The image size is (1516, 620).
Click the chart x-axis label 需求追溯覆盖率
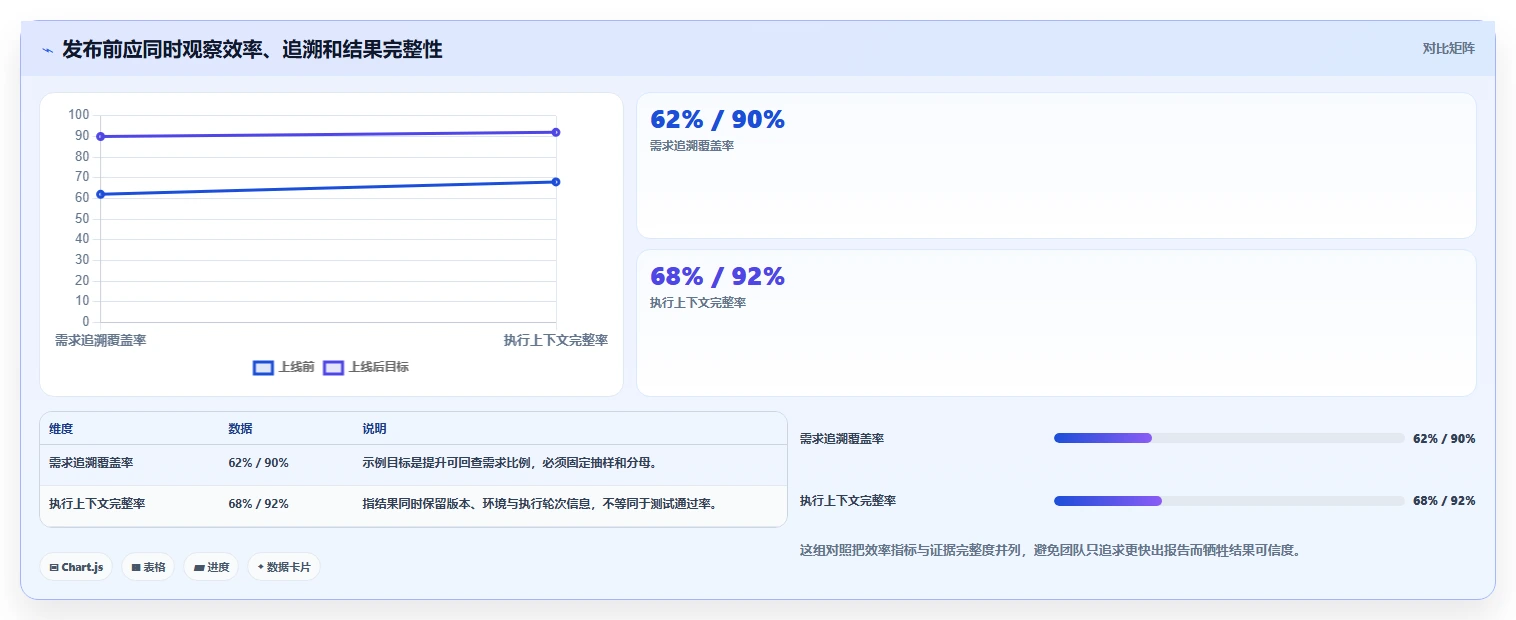[x=101, y=340]
